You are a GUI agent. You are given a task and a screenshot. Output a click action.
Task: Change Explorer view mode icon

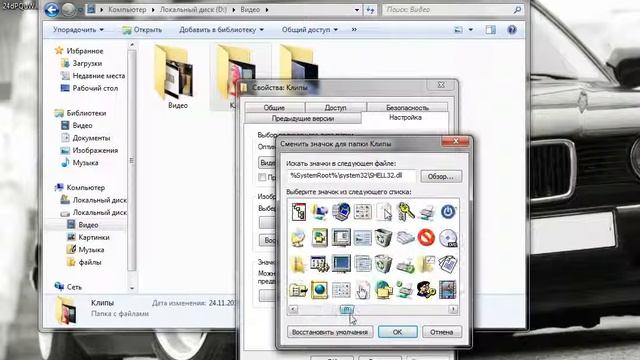click(x=459, y=29)
